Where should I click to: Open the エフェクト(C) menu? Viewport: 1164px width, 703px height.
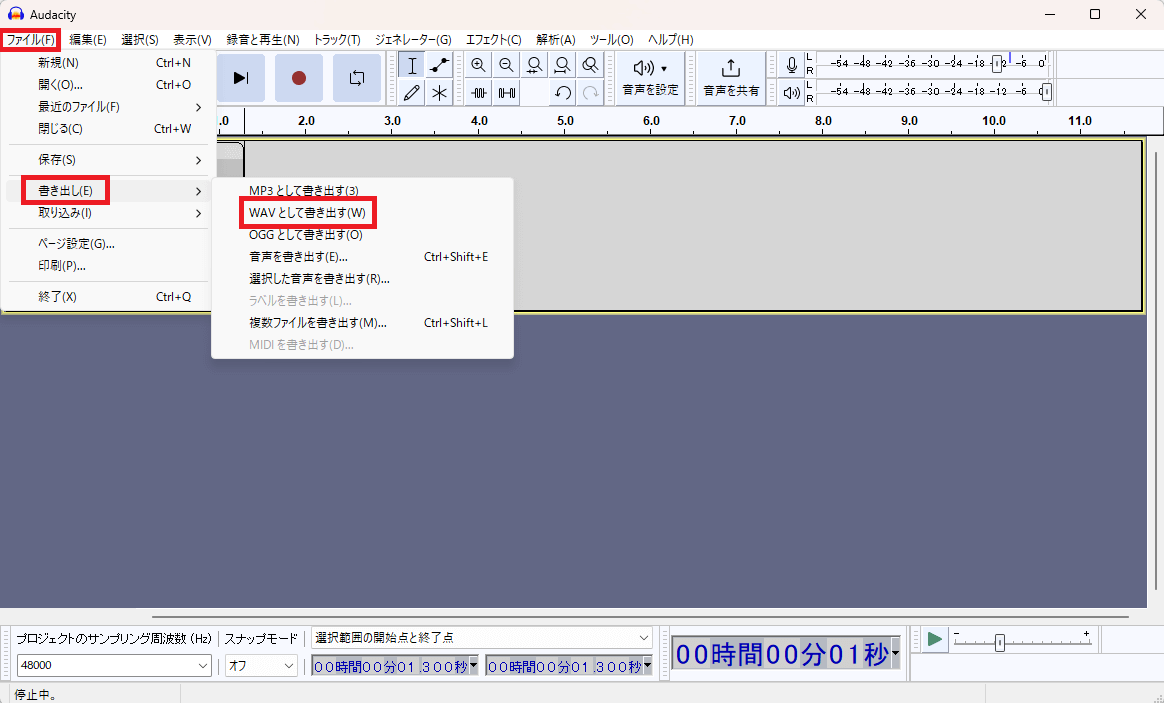point(494,39)
